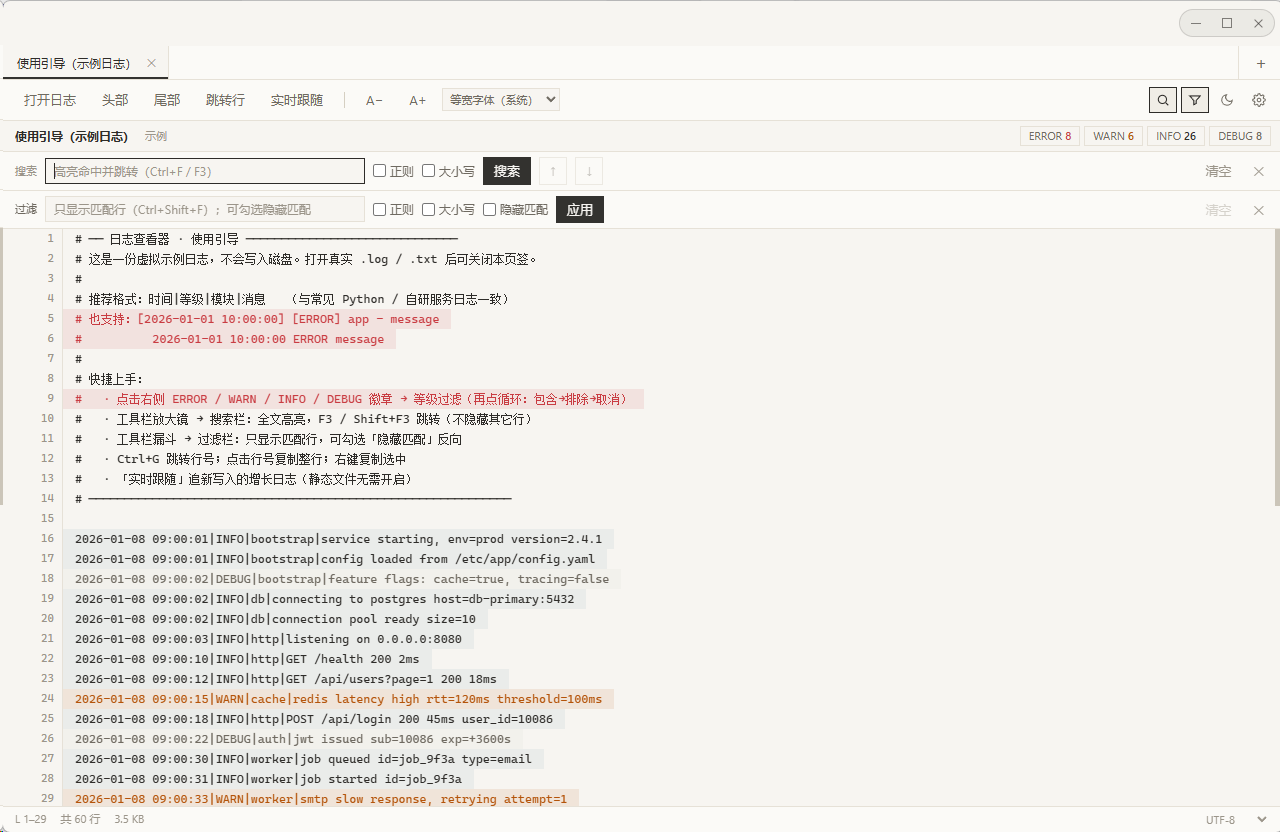This screenshot has height=832, width=1280.
Task: Select the 使用引导 (示例日志) tab
Action: (74, 64)
